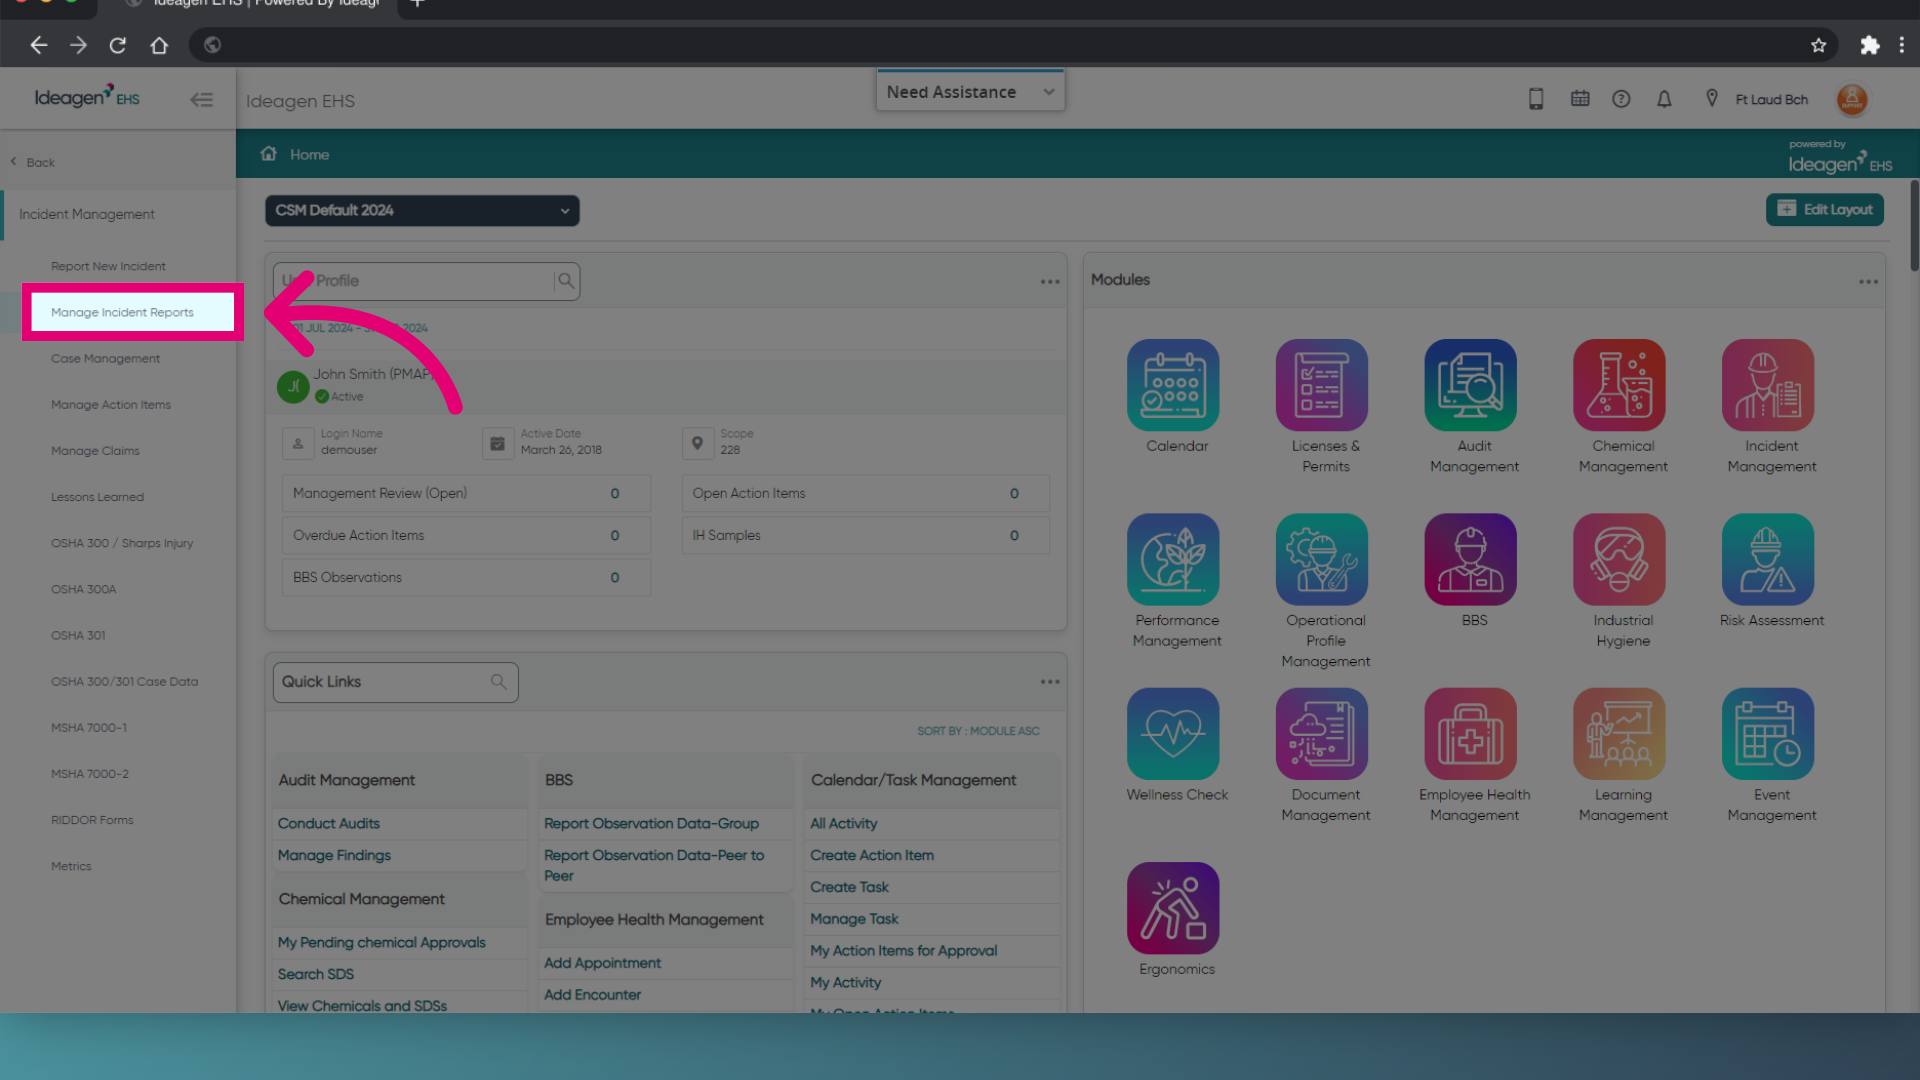Click the Edit Layout button
This screenshot has height=1080, width=1920.
1825,210
